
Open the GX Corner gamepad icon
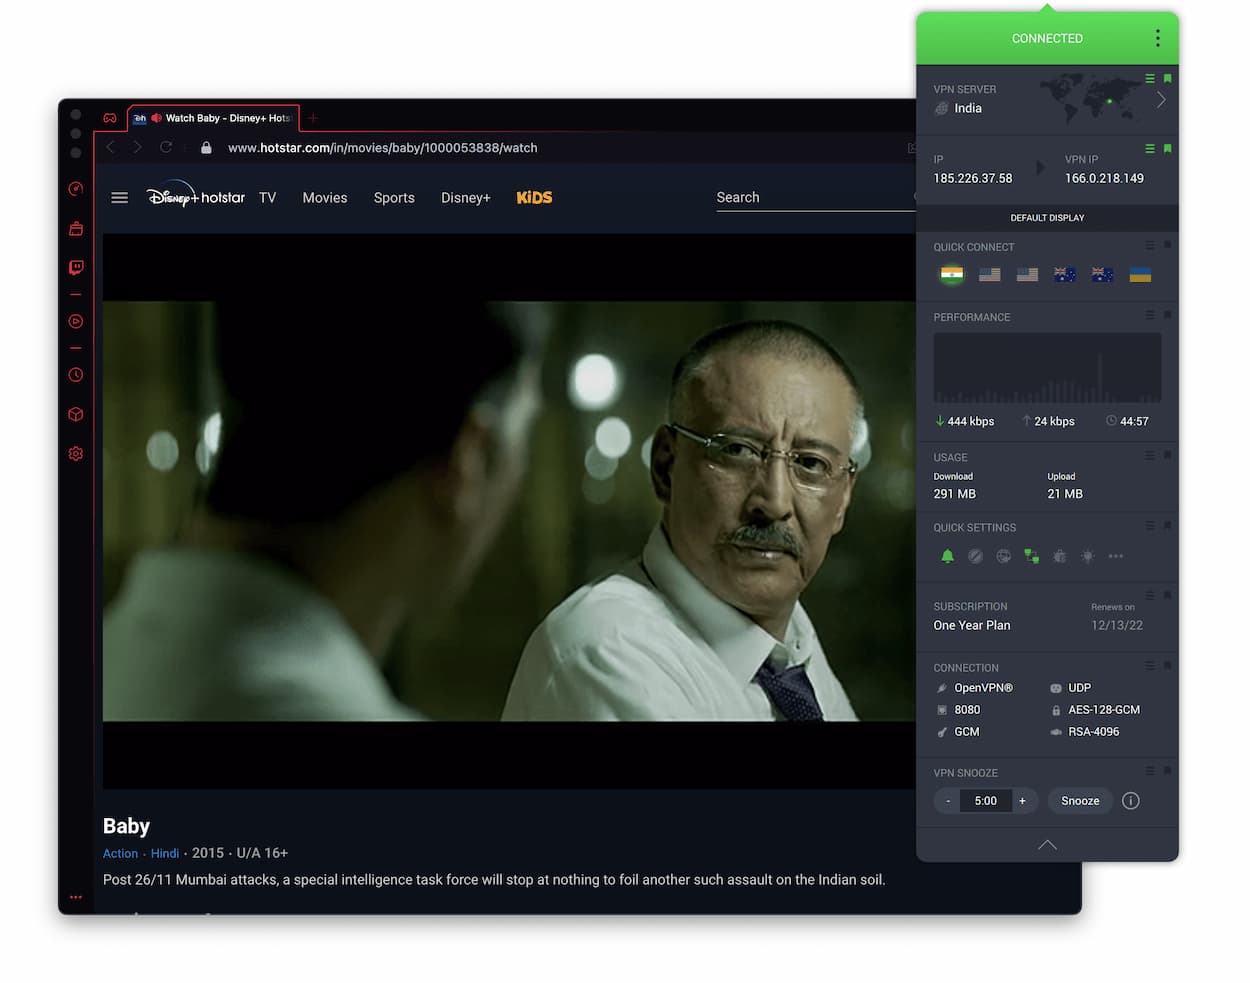coord(110,118)
